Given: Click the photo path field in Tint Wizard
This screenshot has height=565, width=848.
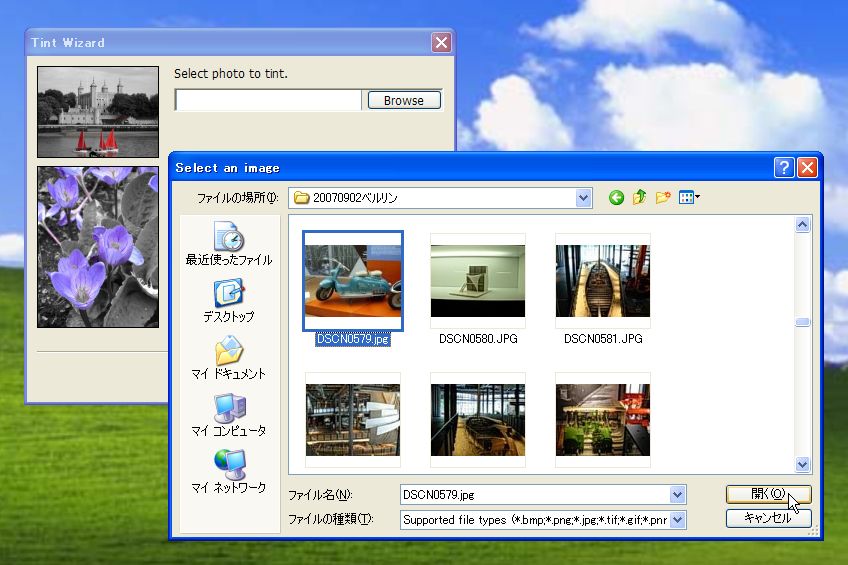Looking at the screenshot, I should 268,100.
